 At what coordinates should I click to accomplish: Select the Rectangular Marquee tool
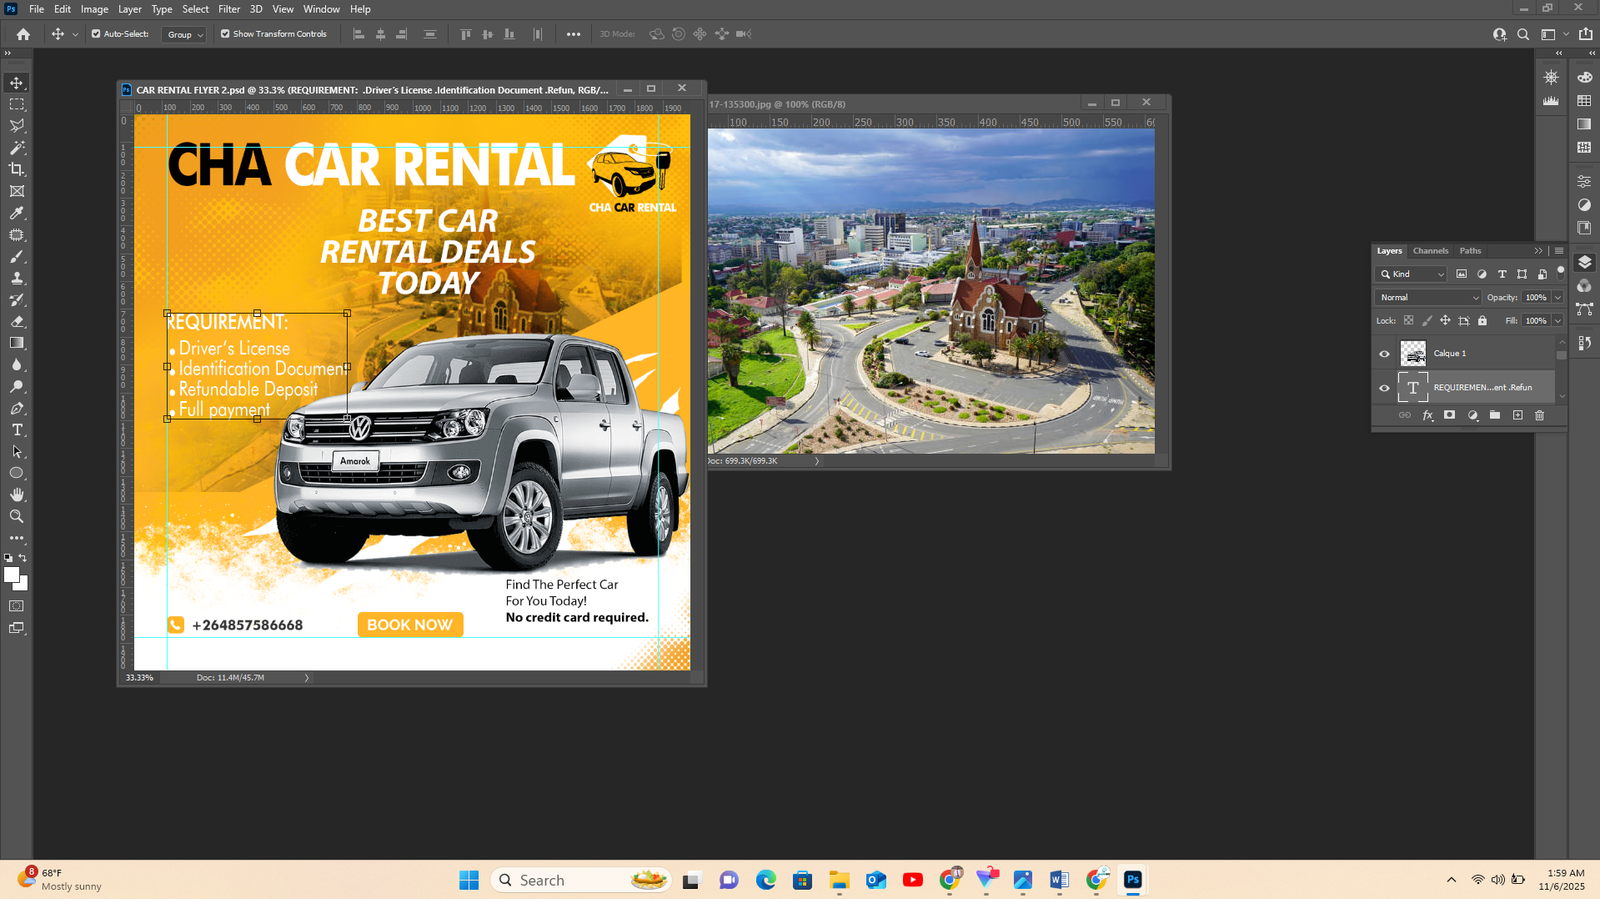click(17, 104)
